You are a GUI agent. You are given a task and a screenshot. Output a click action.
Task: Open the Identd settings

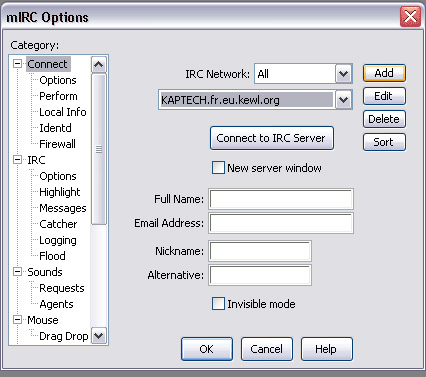coord(55,128)
